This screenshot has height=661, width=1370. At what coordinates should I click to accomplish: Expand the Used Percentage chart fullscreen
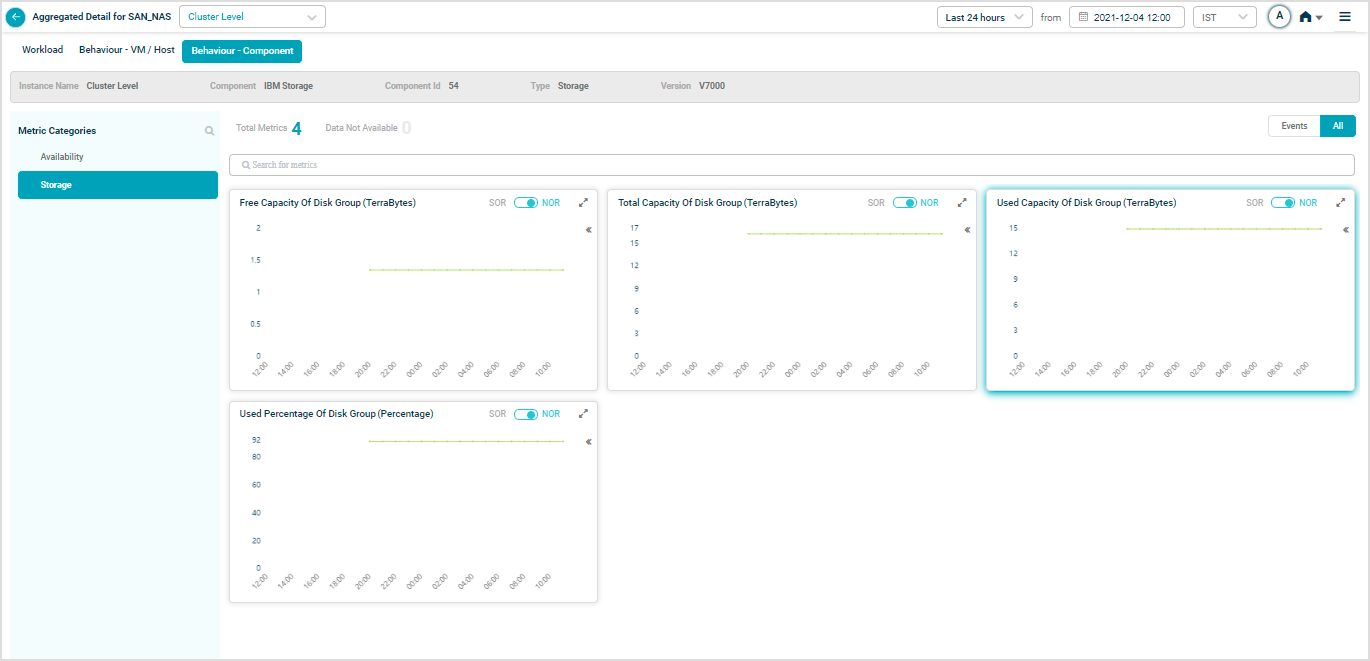pos(583,414)
